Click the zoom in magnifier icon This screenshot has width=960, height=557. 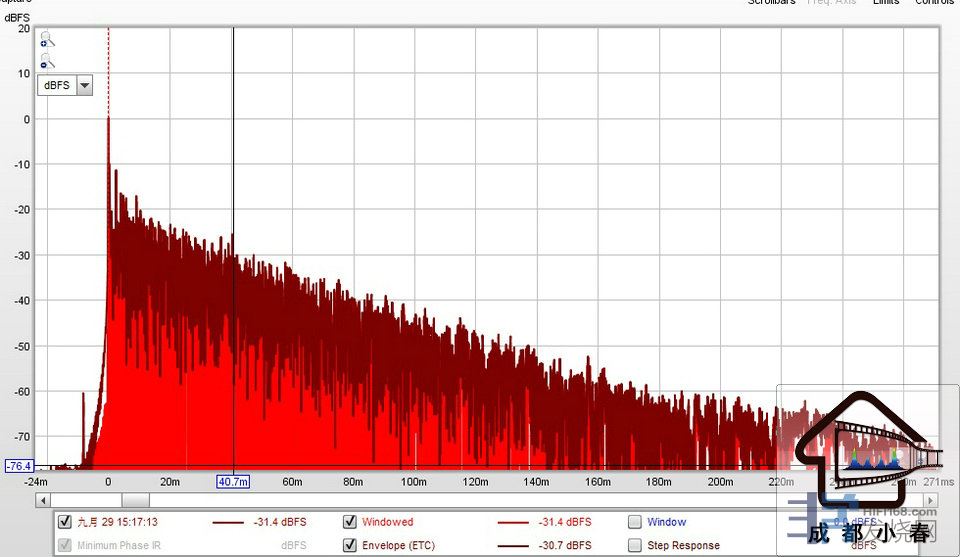(45, 41)
